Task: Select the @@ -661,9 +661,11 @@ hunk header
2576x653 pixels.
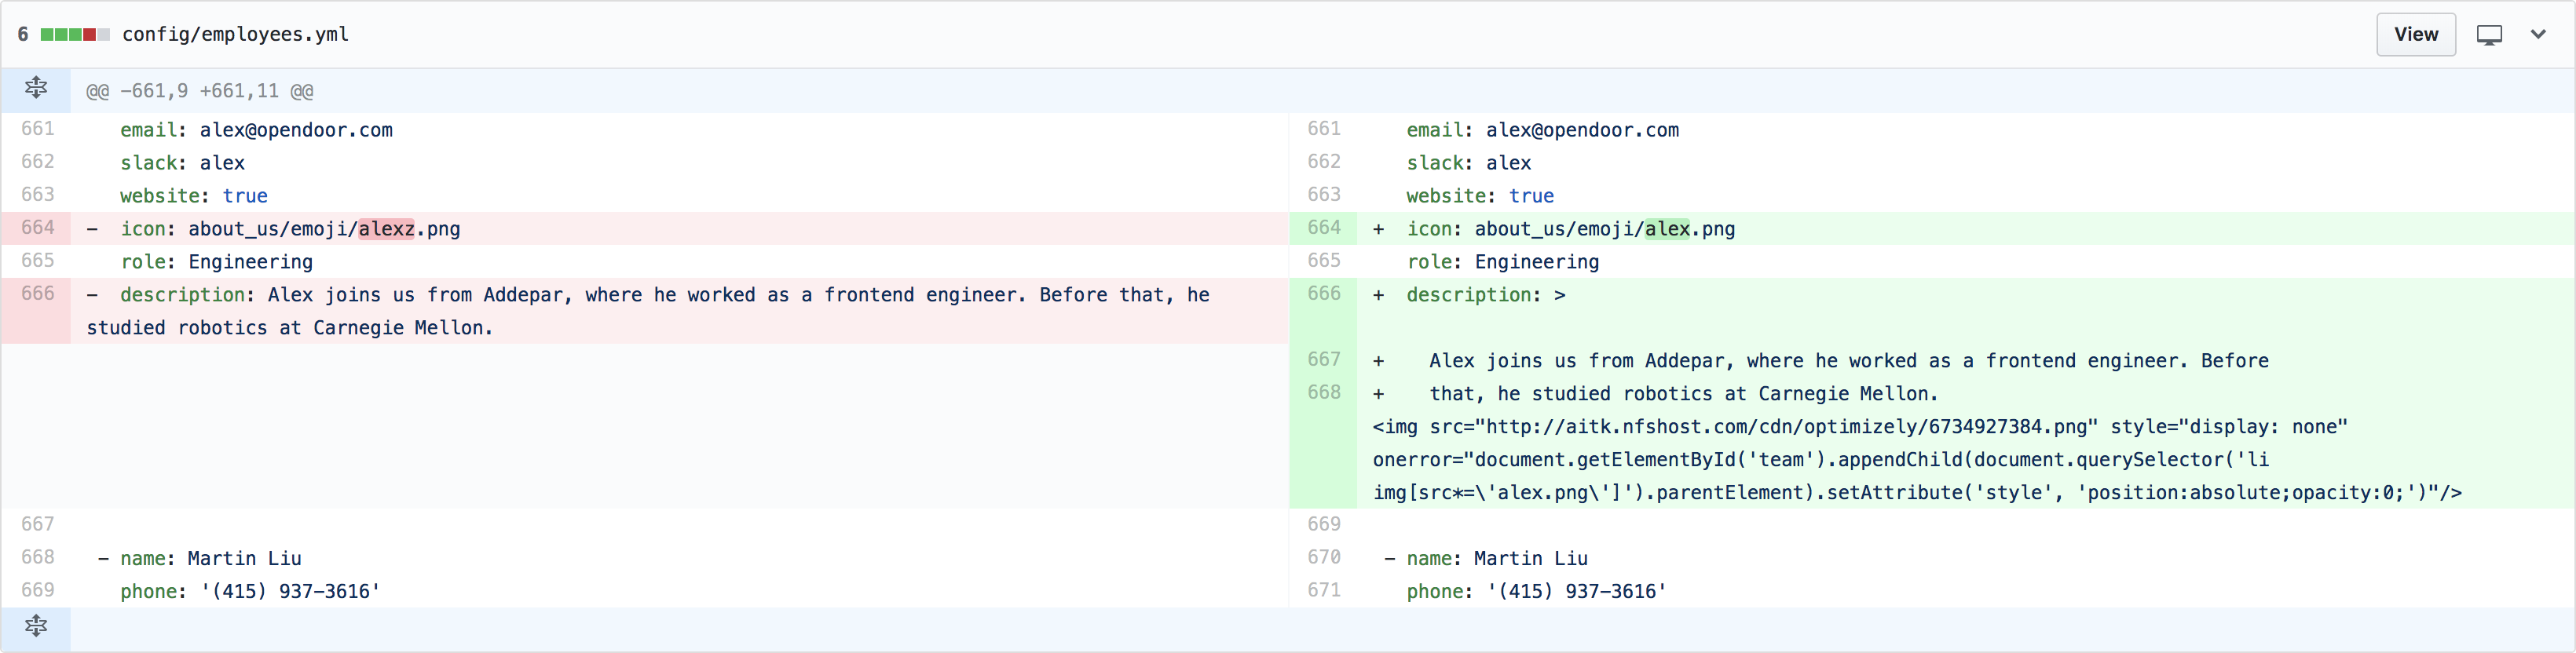Action: 200,91
